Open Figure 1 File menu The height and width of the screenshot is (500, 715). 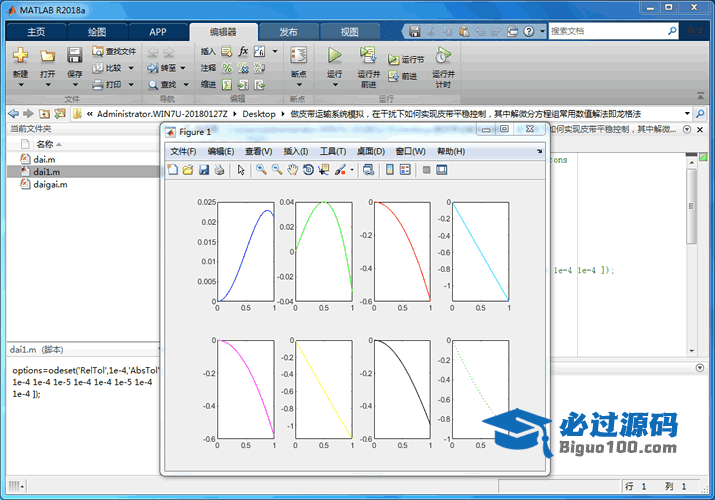183,151
